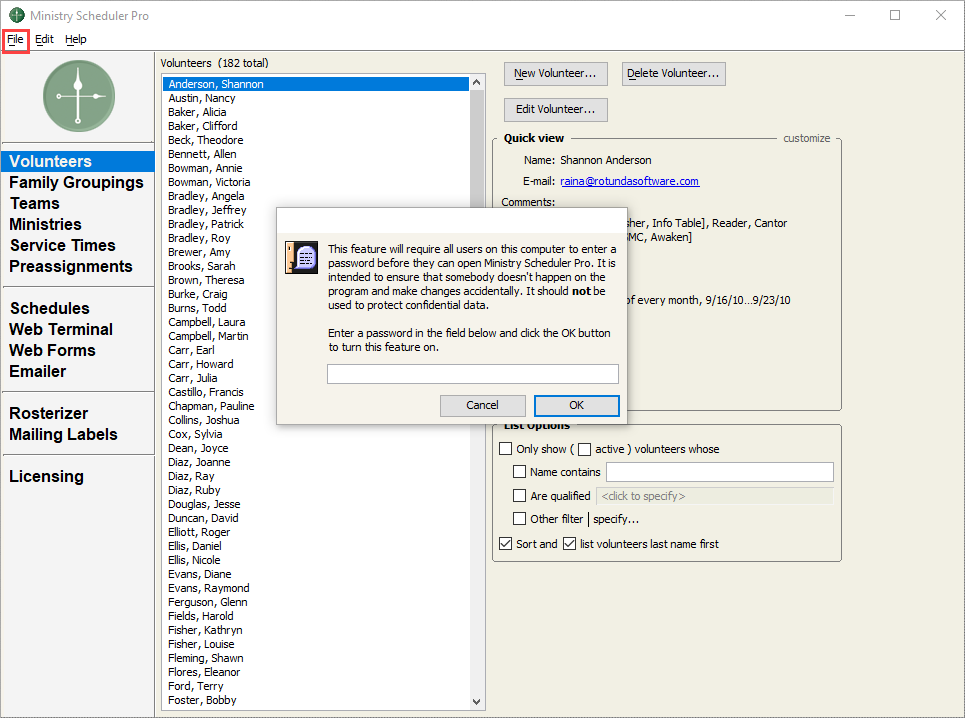This screenshot has width=965, height=718.
Task: Click the customize link in Quick view
Action: 806,138
